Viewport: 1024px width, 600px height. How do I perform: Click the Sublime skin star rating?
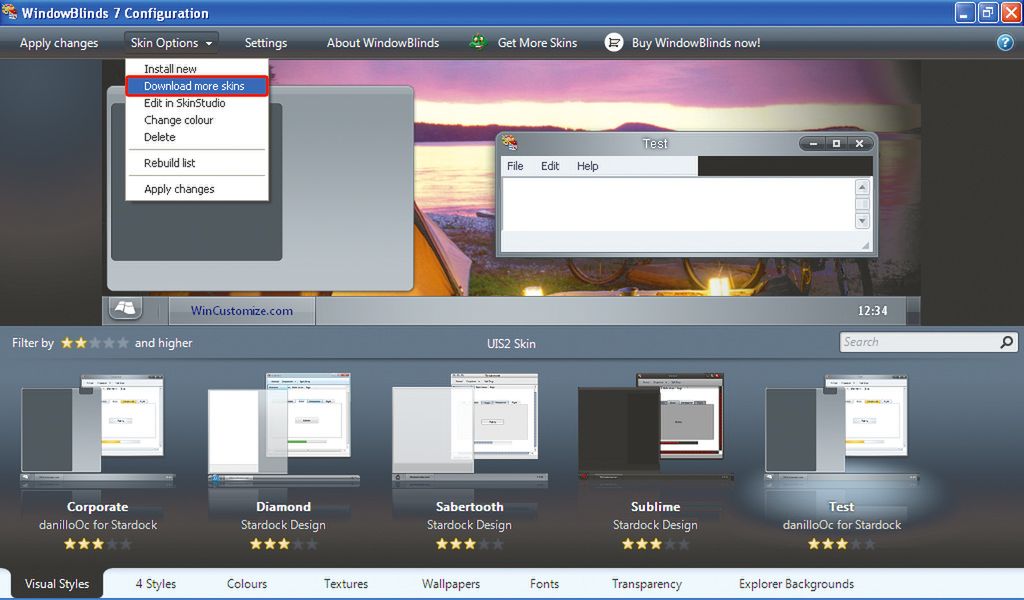(x=655, y=543)
